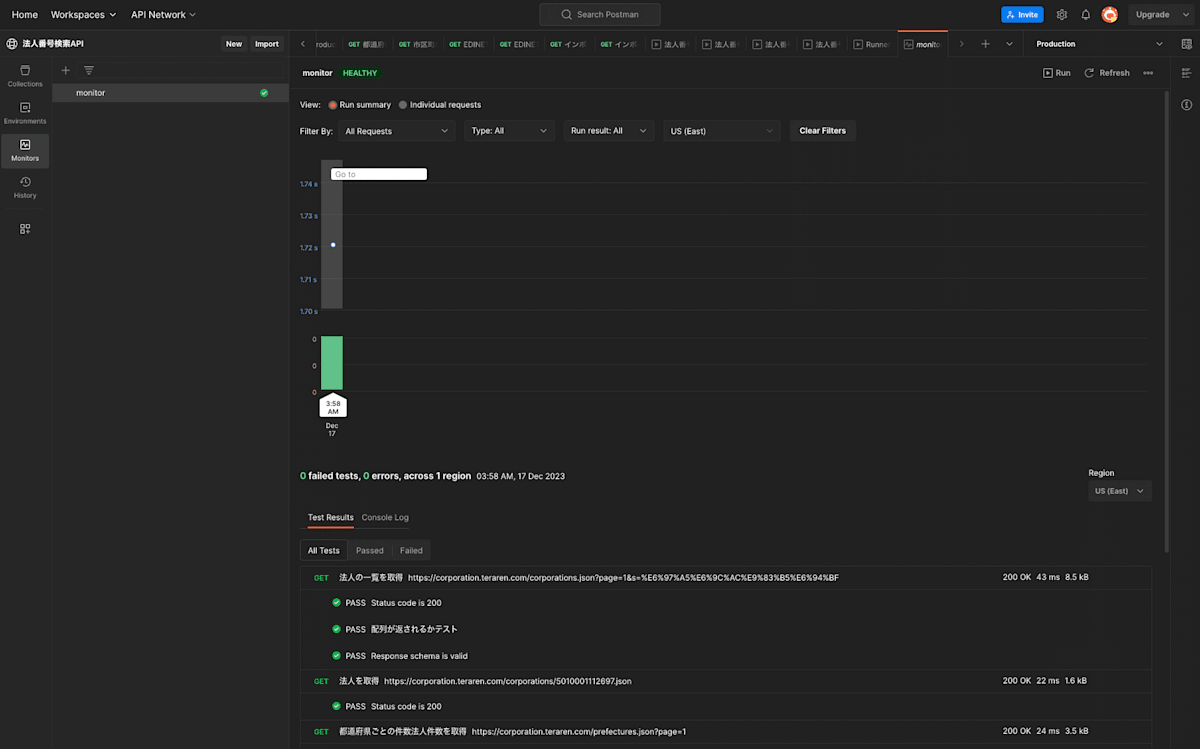The height and width of the screenshot is (749, 1200).
Task: Select the Run summary view
Action: pyautogui.click(x=359, y=105)
